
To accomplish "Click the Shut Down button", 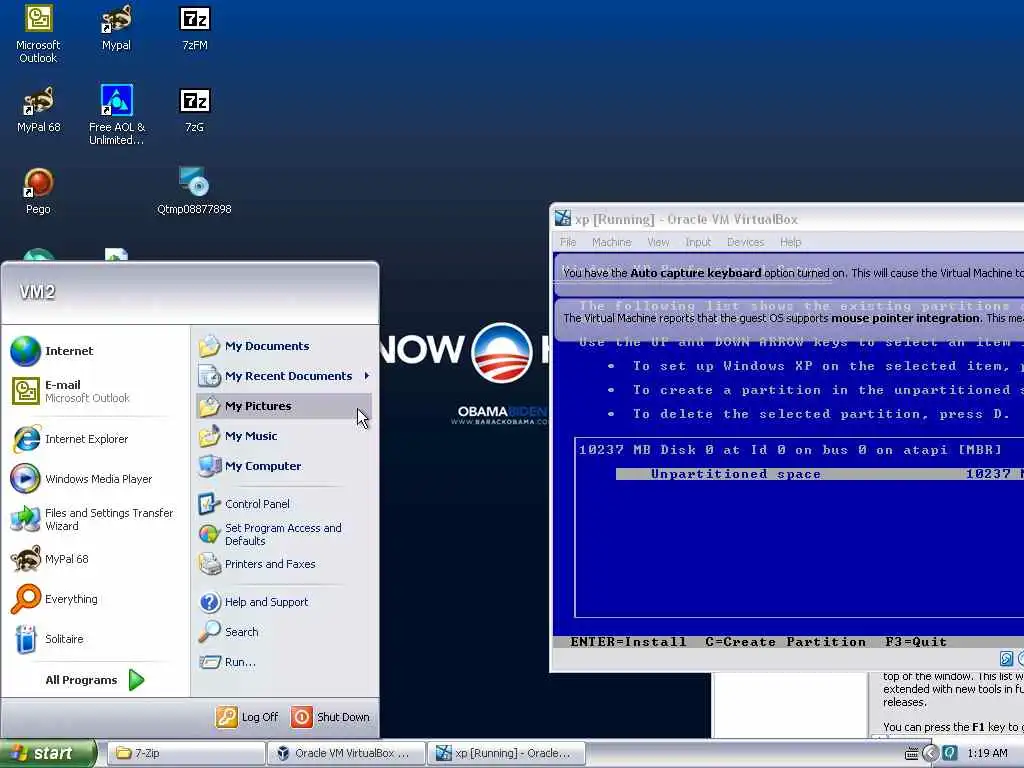I will click(330, 717).
